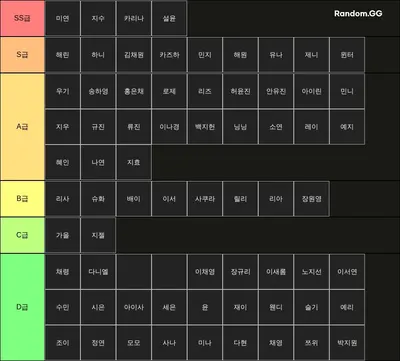Click the 규진 tile
The image size is (400, 361).
98,127
